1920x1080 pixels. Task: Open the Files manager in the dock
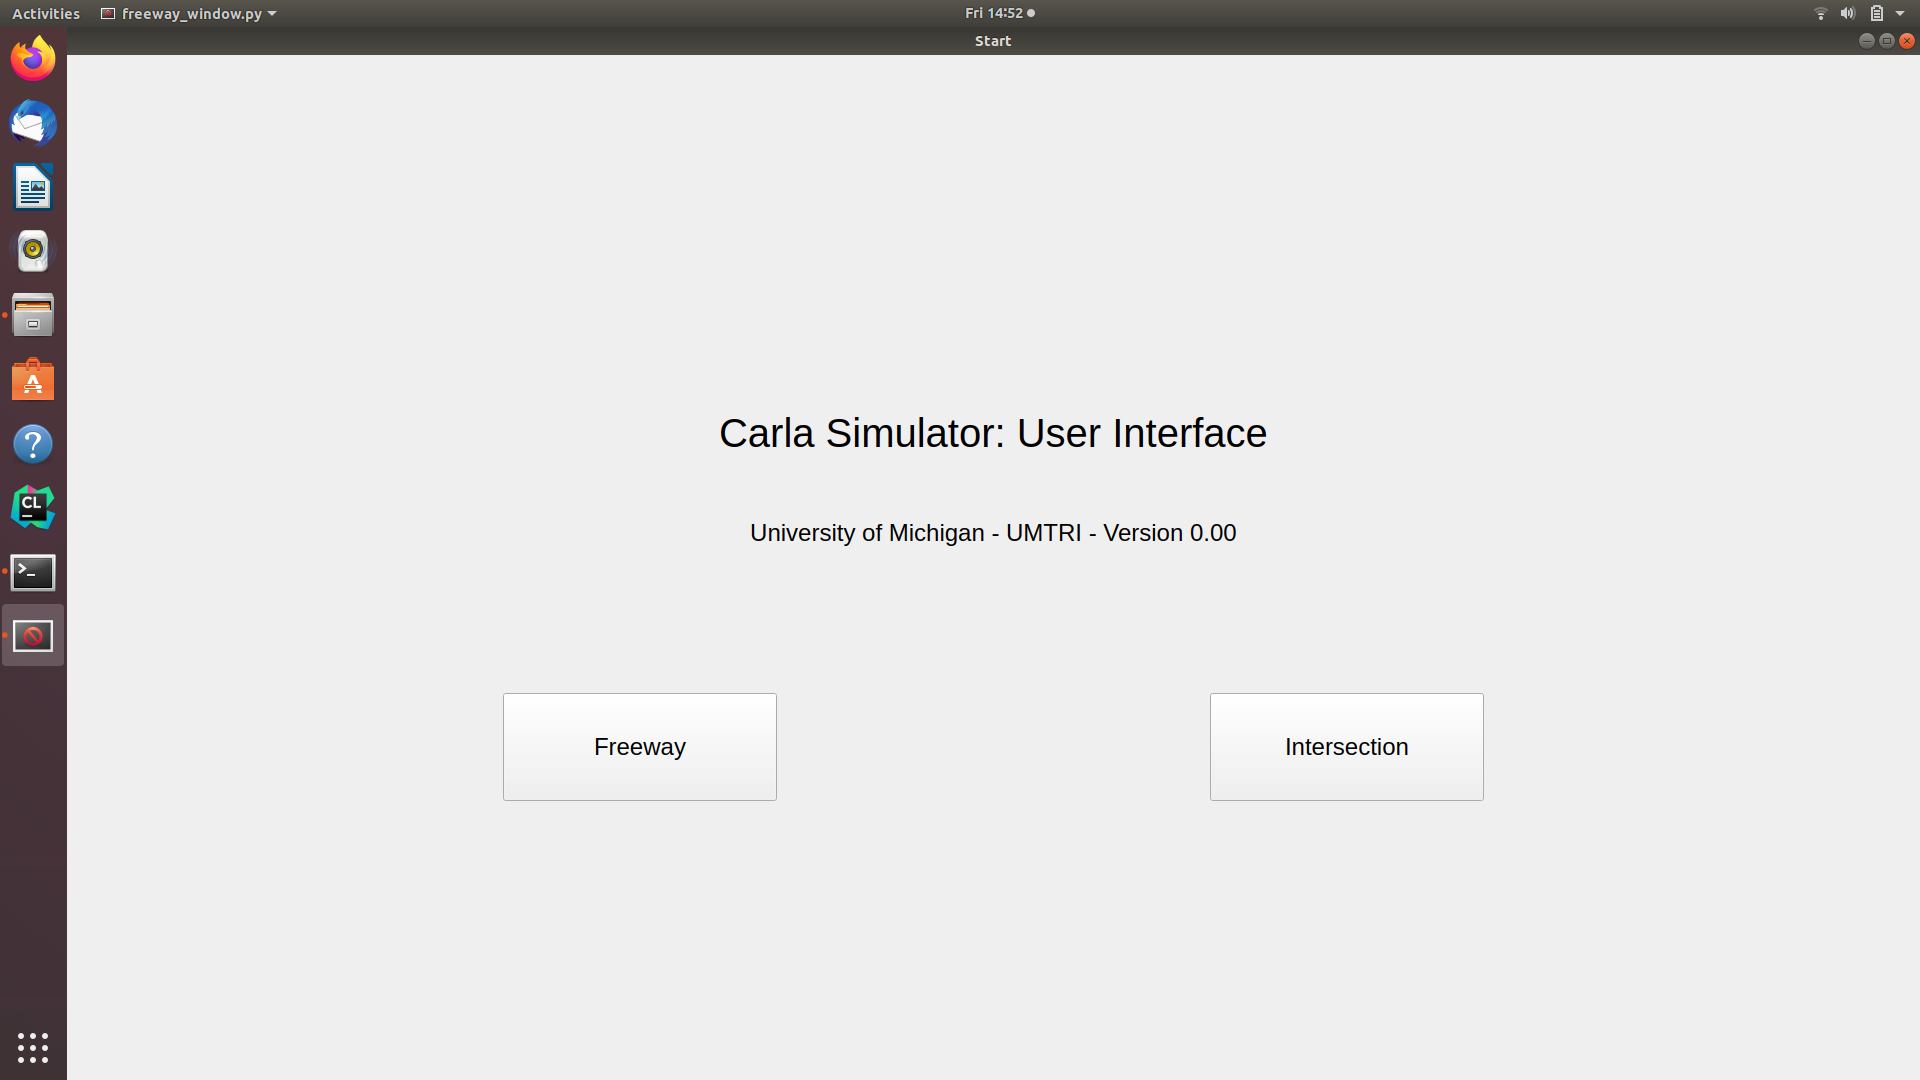click(x=33, y=315)
